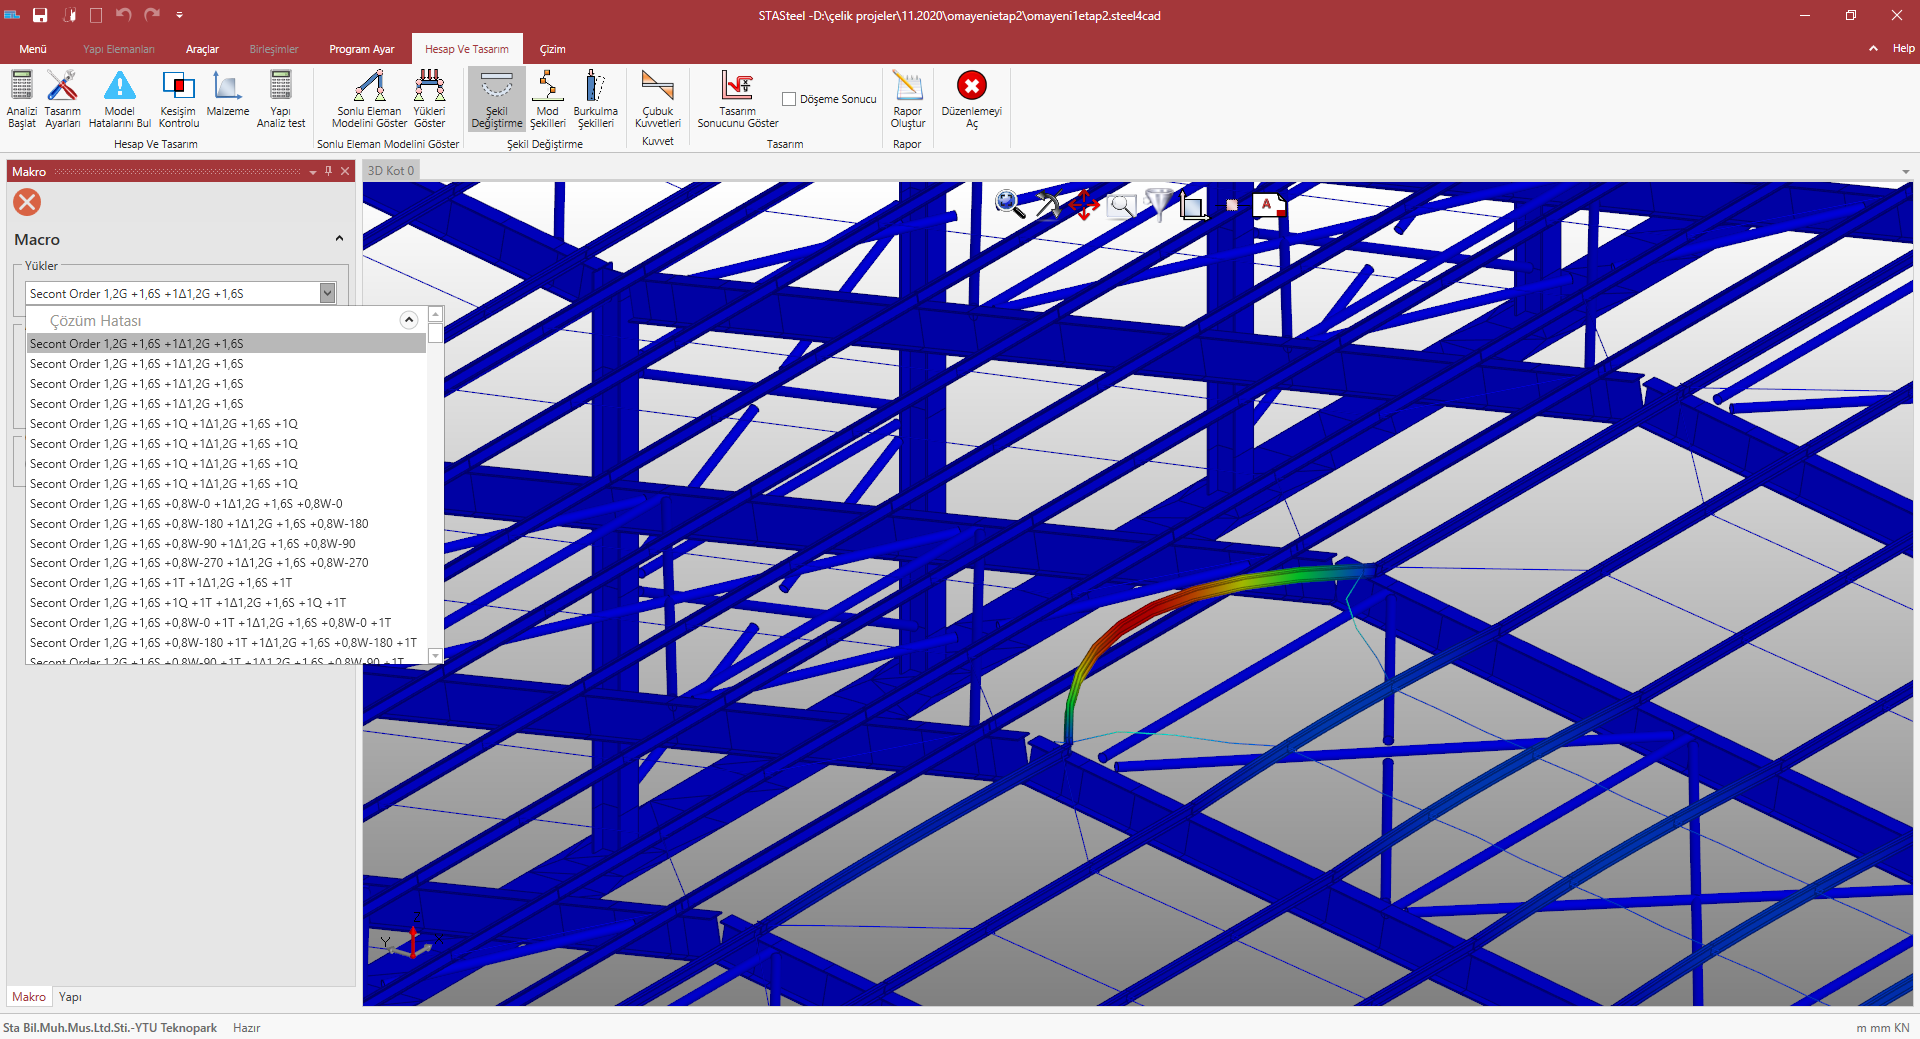
Task: Show the Sonlu Eleman Modelini Göster view
Action: pyautogui.click(x=369, y=87)
